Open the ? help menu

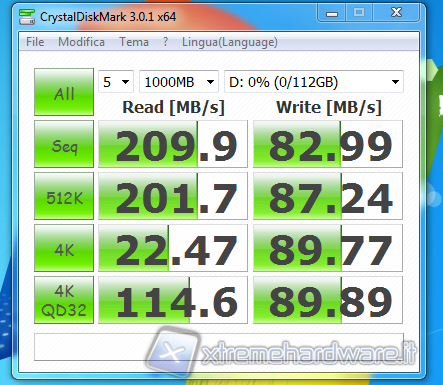(166, 42)
